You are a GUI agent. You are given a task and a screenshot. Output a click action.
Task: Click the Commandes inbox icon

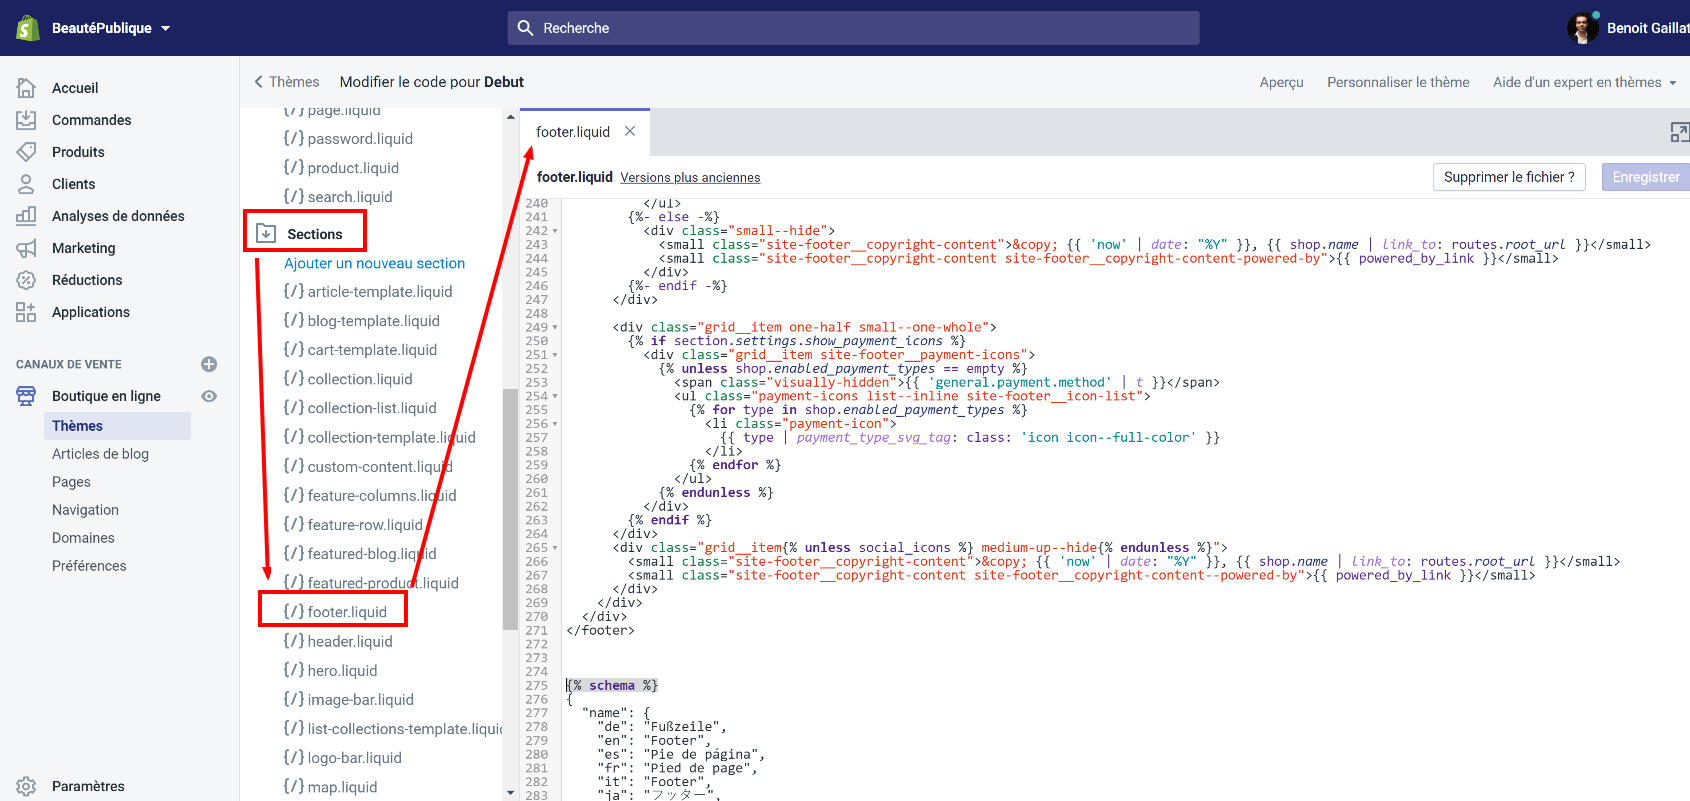tap(26, 120)
